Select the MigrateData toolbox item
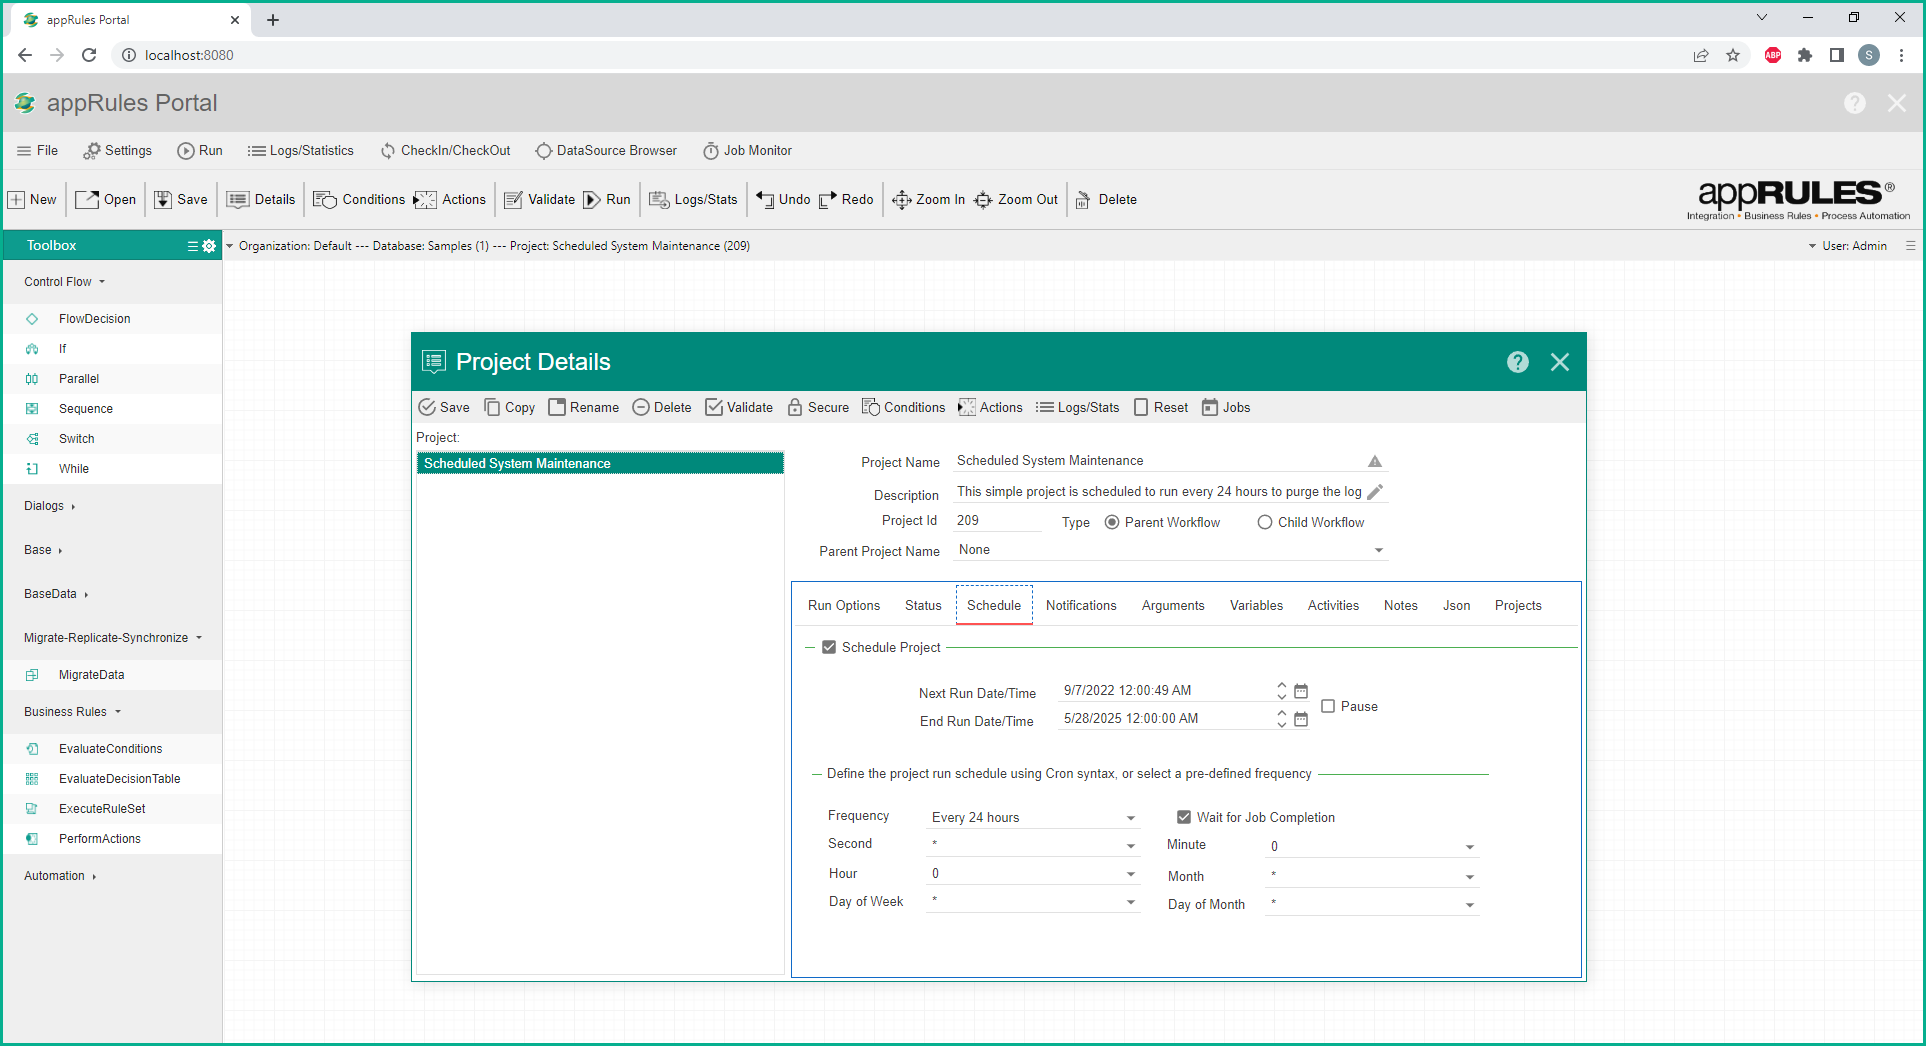 coord(91,675)
